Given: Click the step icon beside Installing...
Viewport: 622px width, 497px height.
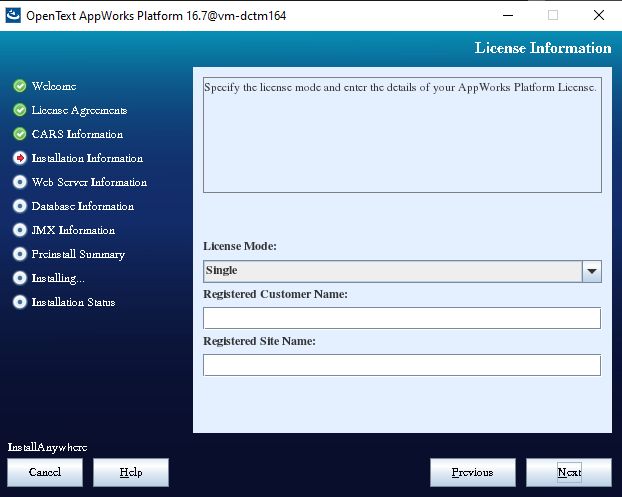Looking at the screenshot, I should (20, 278).
